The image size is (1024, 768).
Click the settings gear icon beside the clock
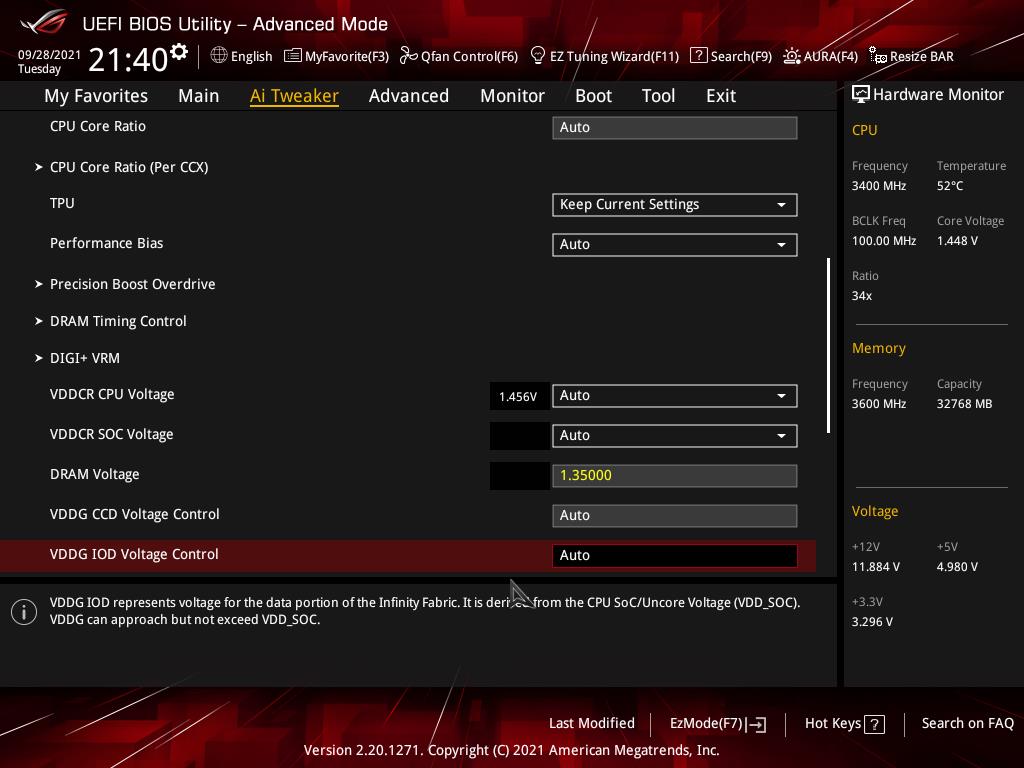(x=179, y=52)
